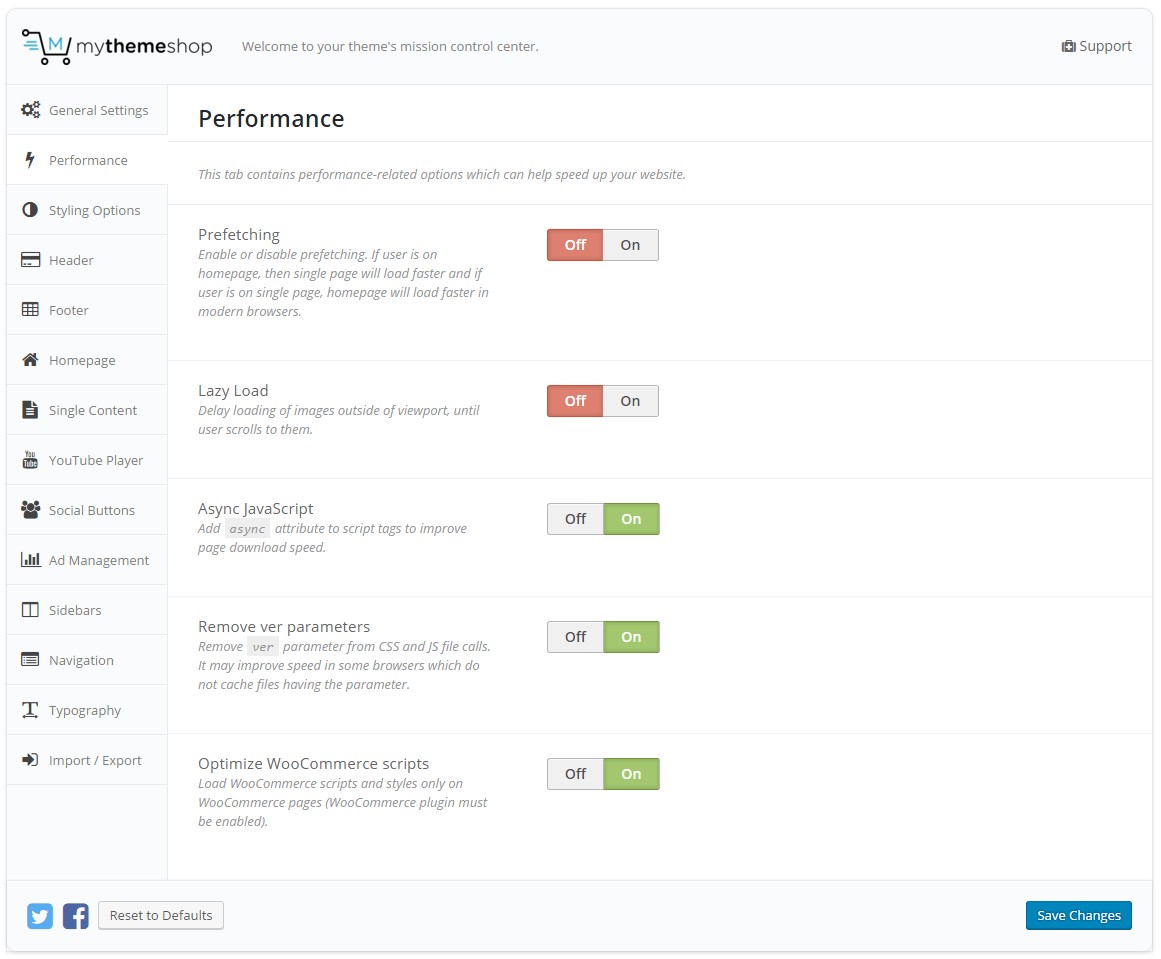Click the Async JavaScript option title
This screenshot has width=1161, height=959.
[x=255, y=509]
